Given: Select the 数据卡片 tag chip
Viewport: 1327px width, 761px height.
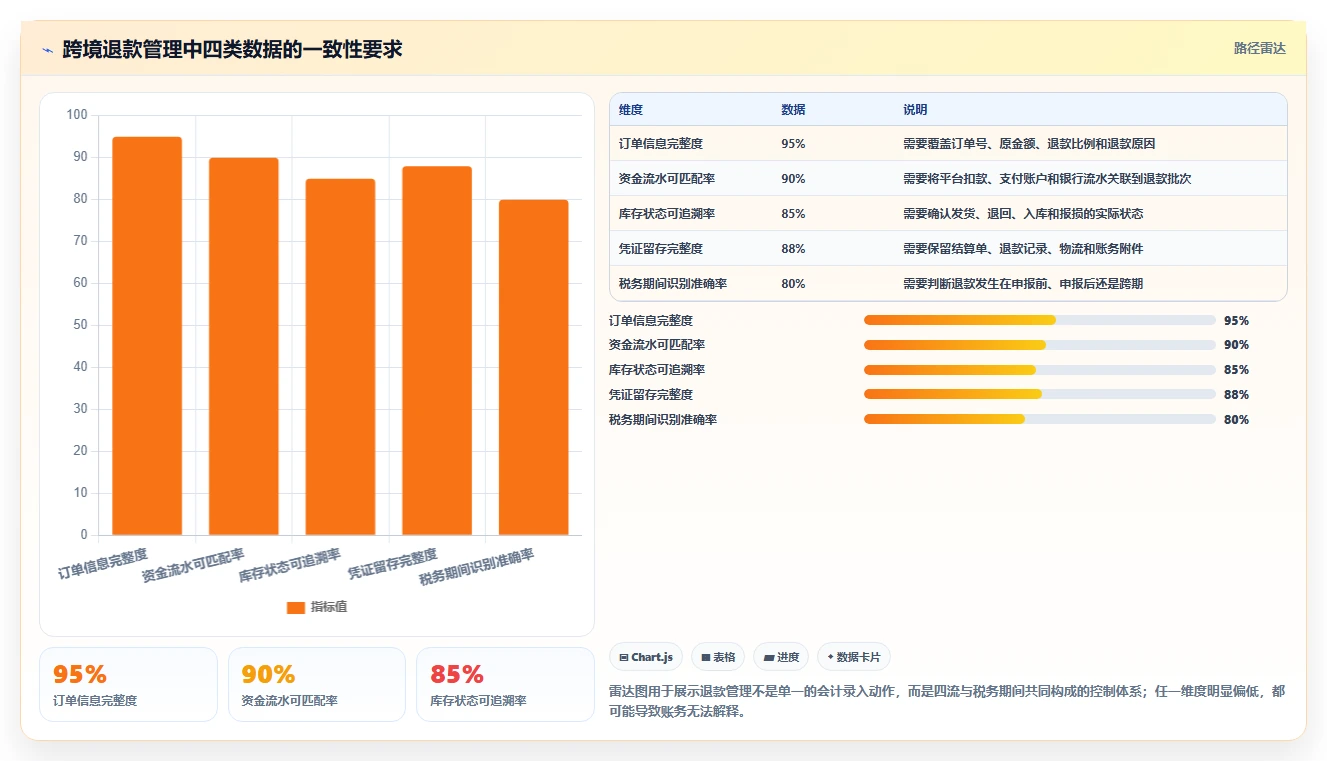Looking at the screenshot, I should pos(853,657).
